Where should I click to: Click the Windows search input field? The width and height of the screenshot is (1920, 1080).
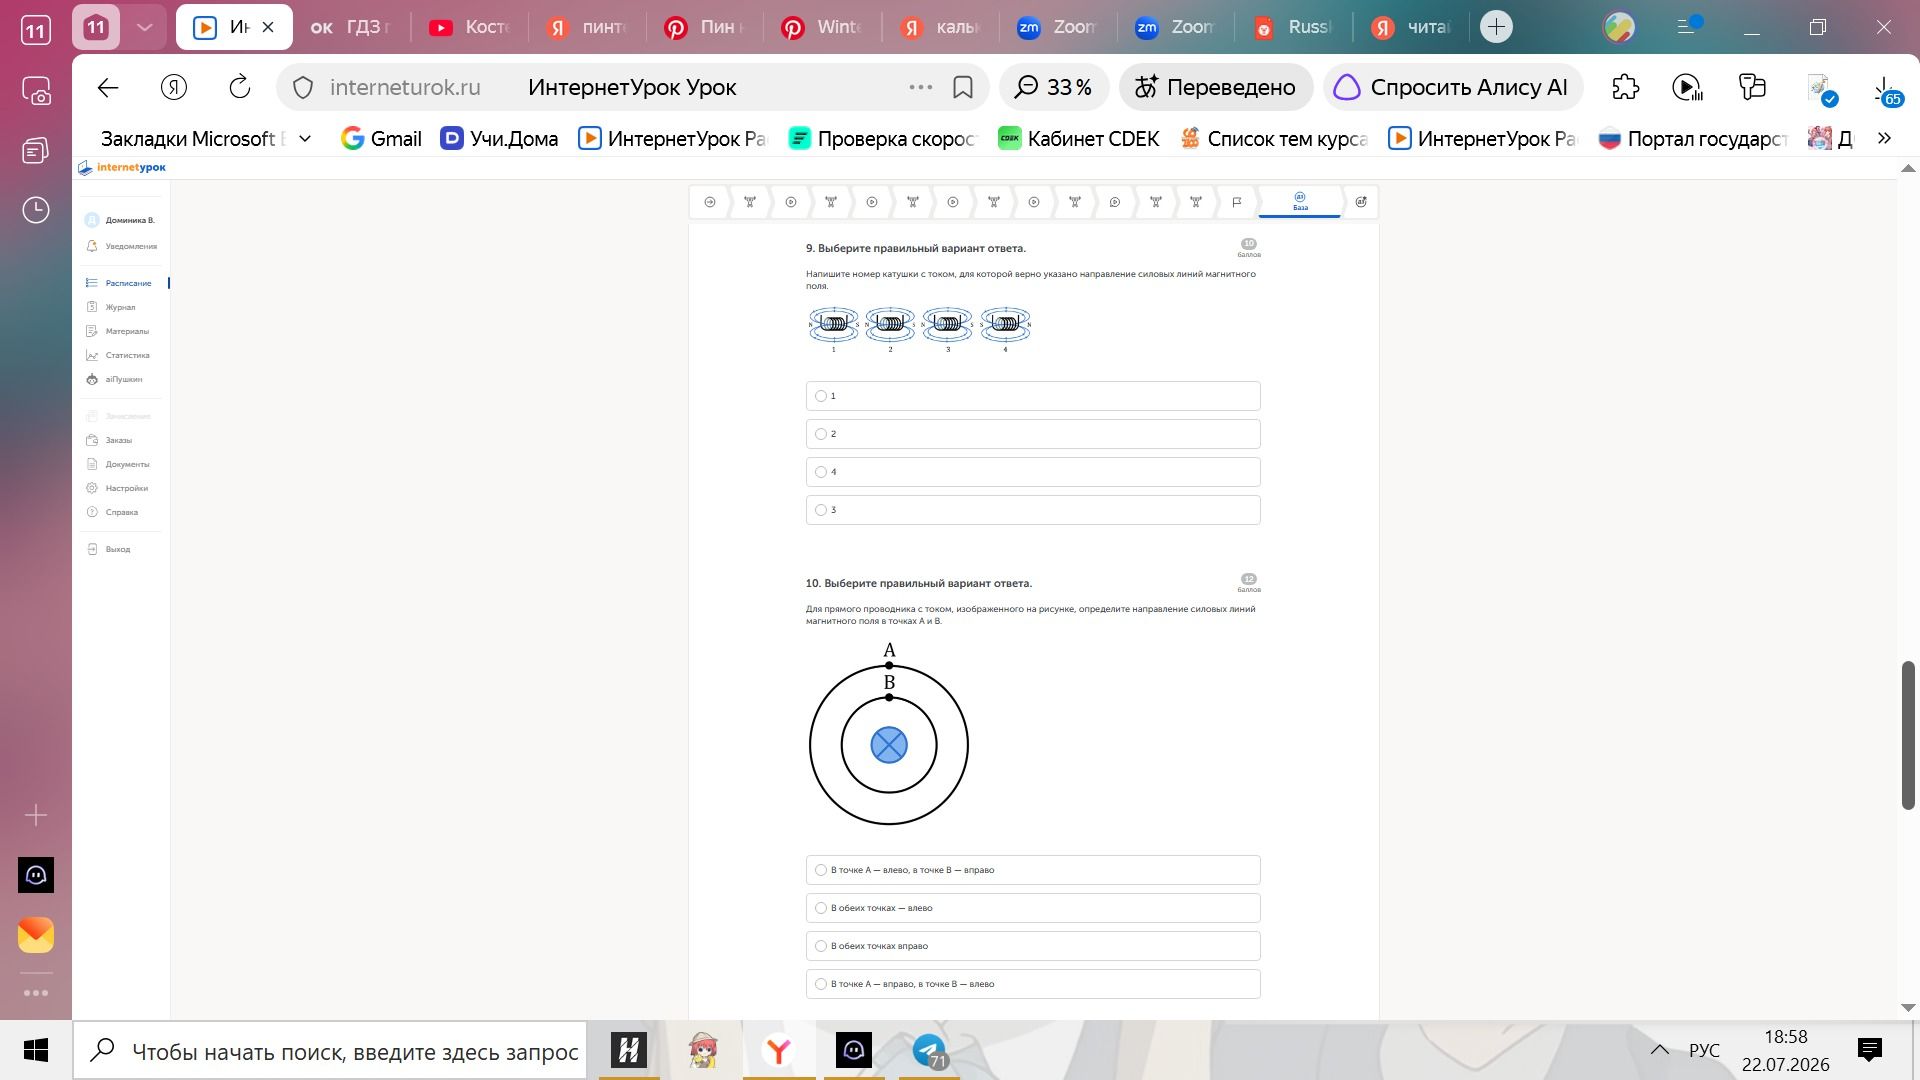[x=330, y=1051]
